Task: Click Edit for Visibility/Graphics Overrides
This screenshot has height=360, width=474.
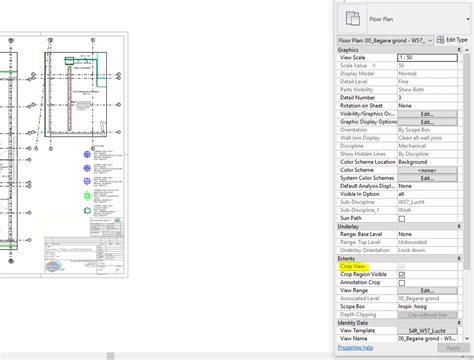Action: [427, 114]
